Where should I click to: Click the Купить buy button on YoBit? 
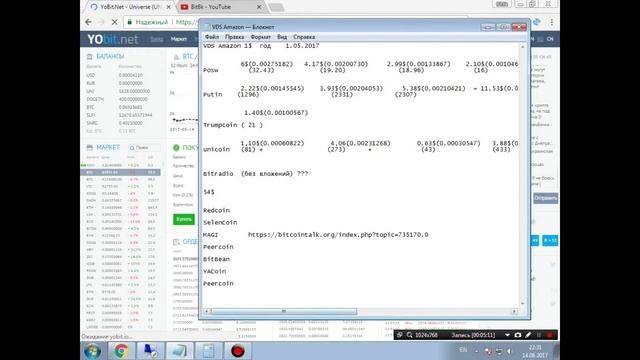click(x=184, y=219)
